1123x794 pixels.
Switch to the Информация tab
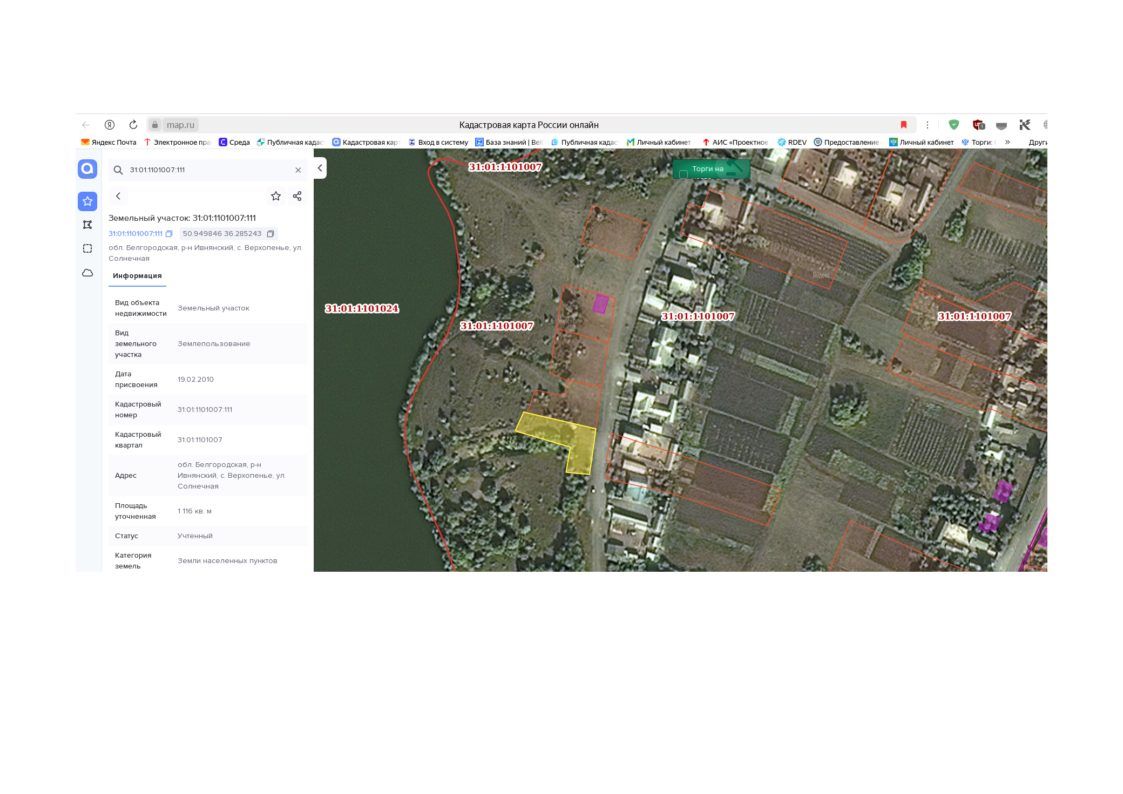tap(137, 276)
